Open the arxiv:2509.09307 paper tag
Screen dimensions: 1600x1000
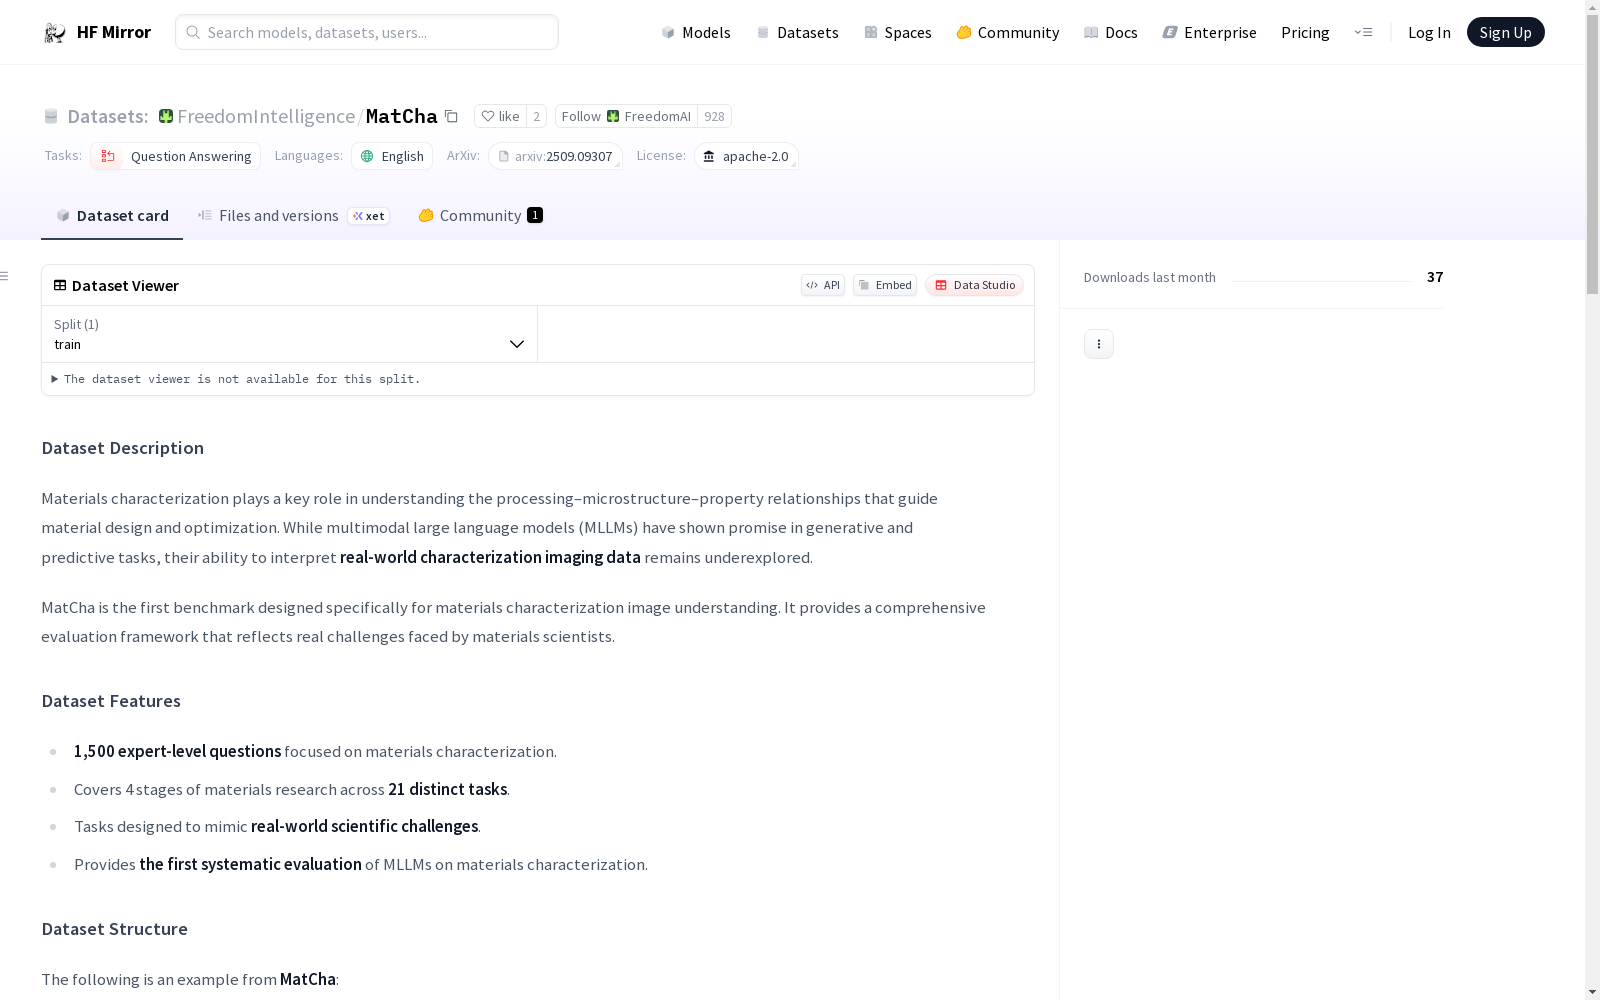[556, 156]
